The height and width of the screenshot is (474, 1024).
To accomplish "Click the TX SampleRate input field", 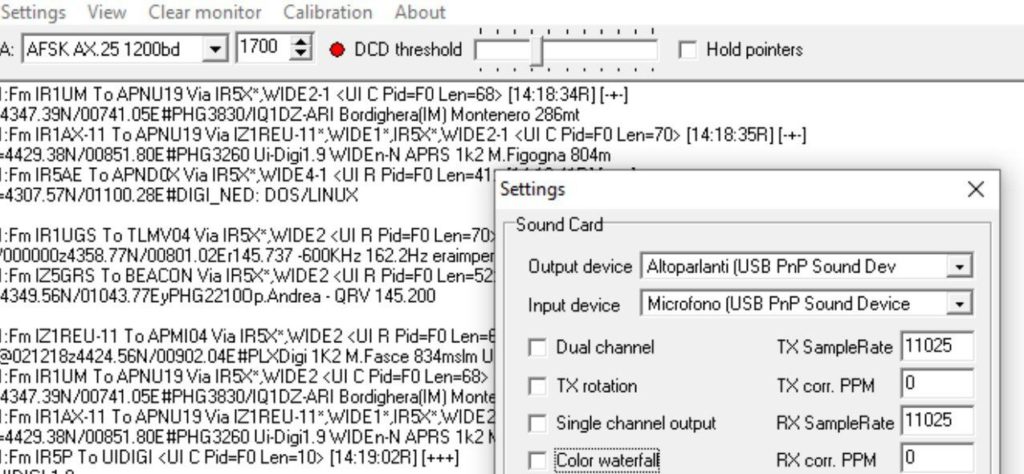I will pos(936,346).
